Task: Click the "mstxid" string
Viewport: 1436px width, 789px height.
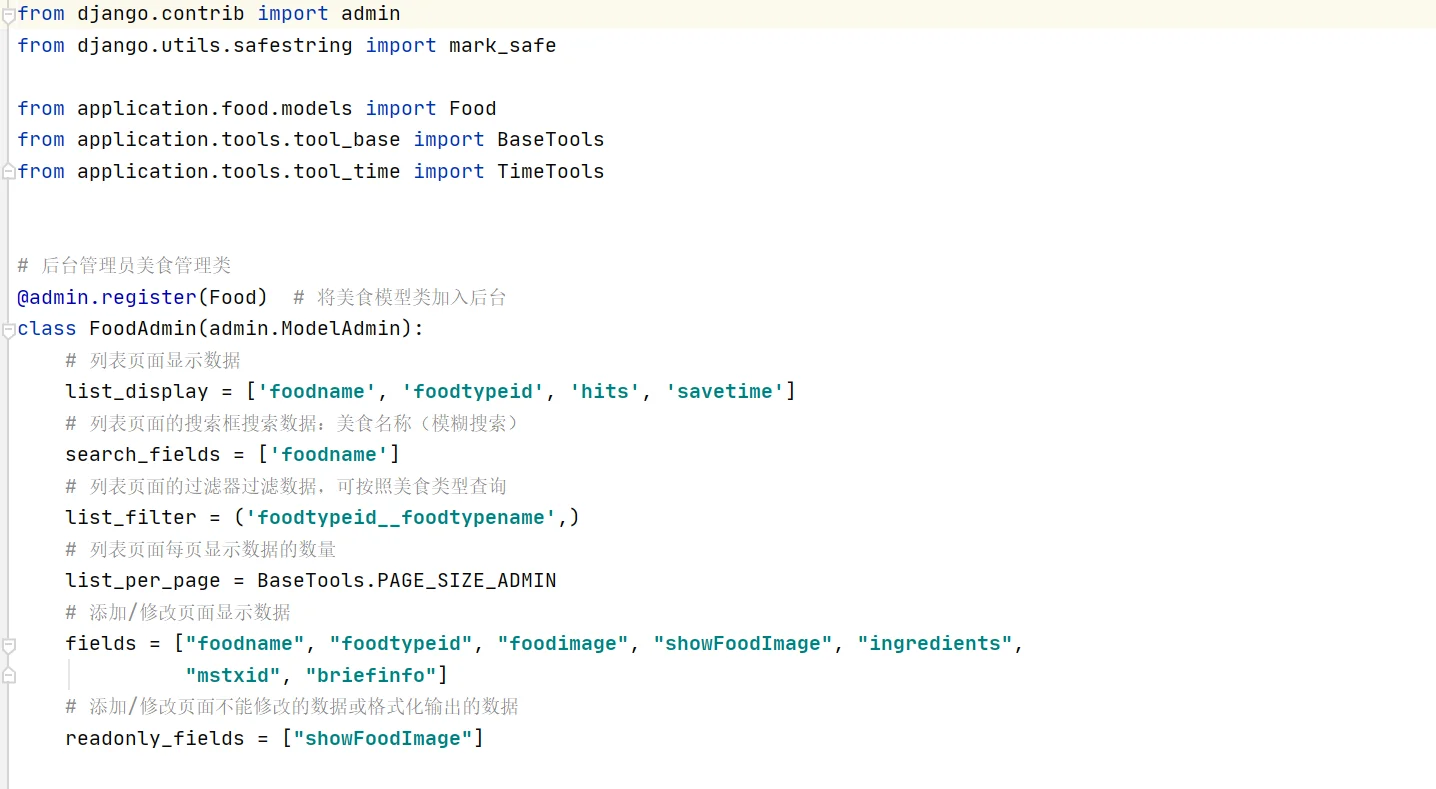Action: point(233,675)
